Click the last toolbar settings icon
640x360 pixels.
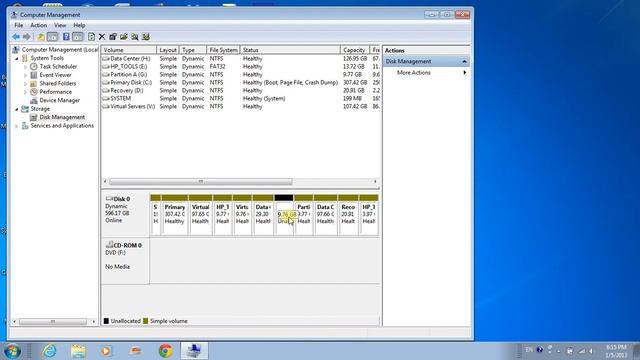pyautogui.click(x=146, y=37)
